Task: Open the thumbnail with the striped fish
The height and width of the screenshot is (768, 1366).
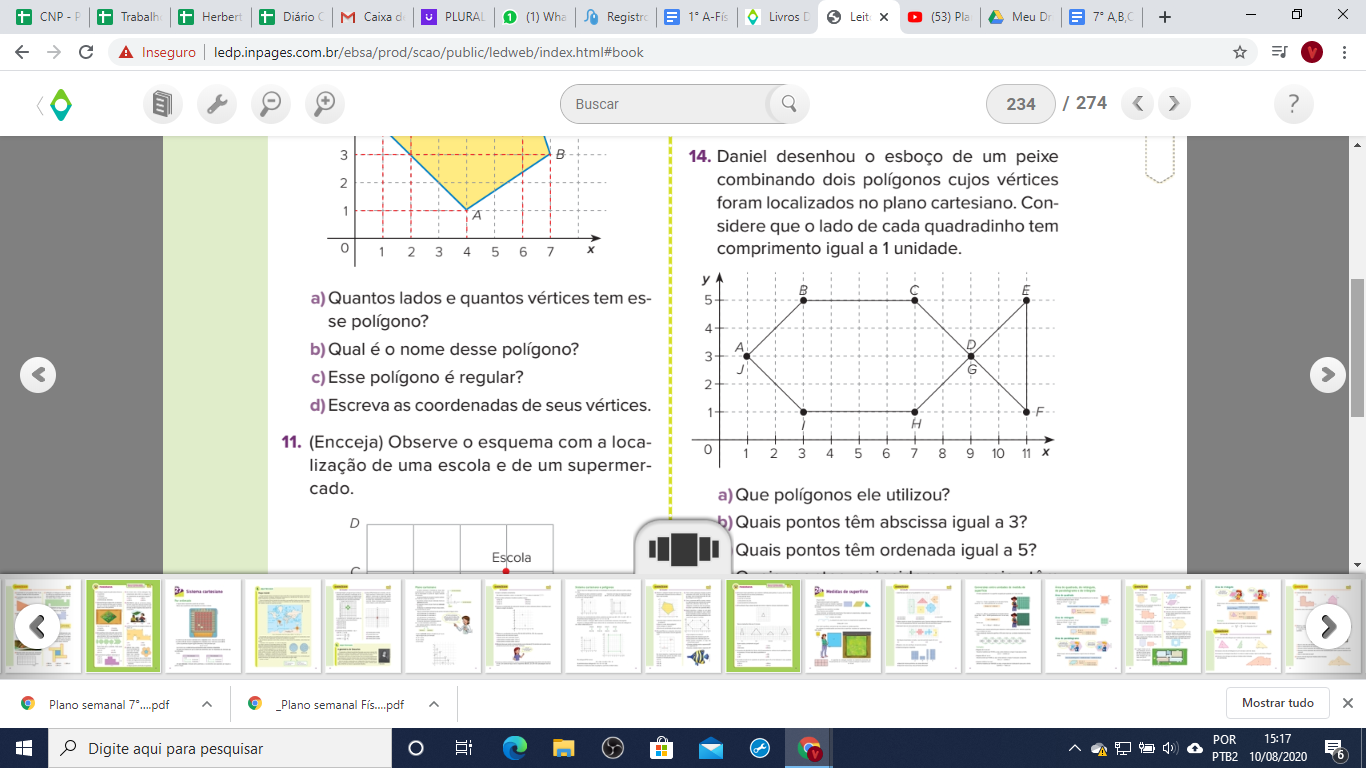Action: point(684,626)
